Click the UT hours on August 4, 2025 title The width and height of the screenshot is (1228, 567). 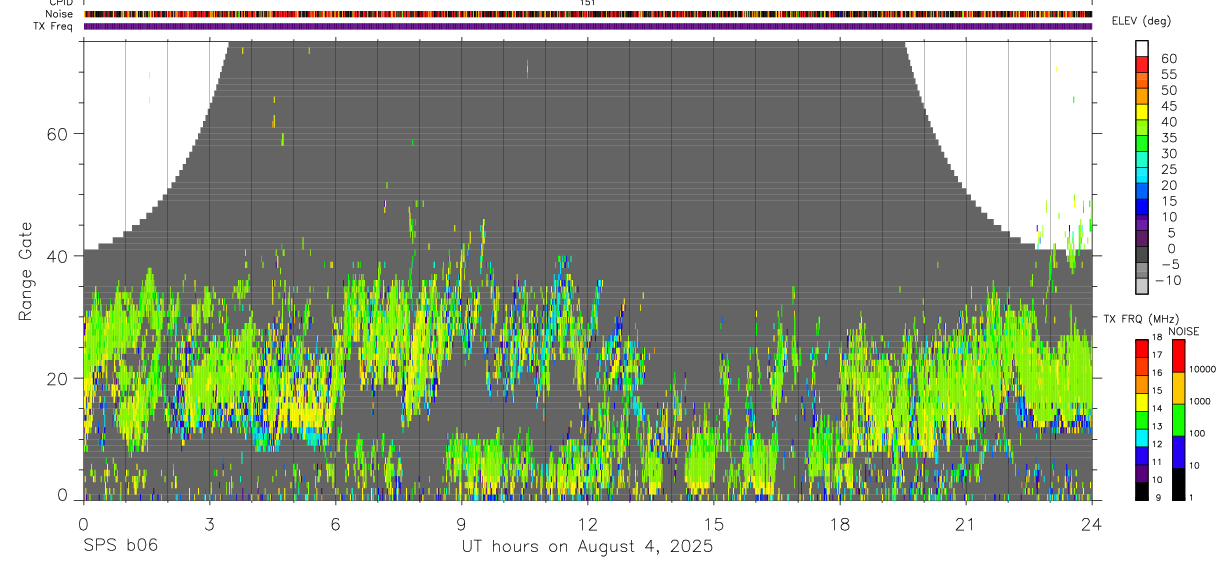point(587,546)
